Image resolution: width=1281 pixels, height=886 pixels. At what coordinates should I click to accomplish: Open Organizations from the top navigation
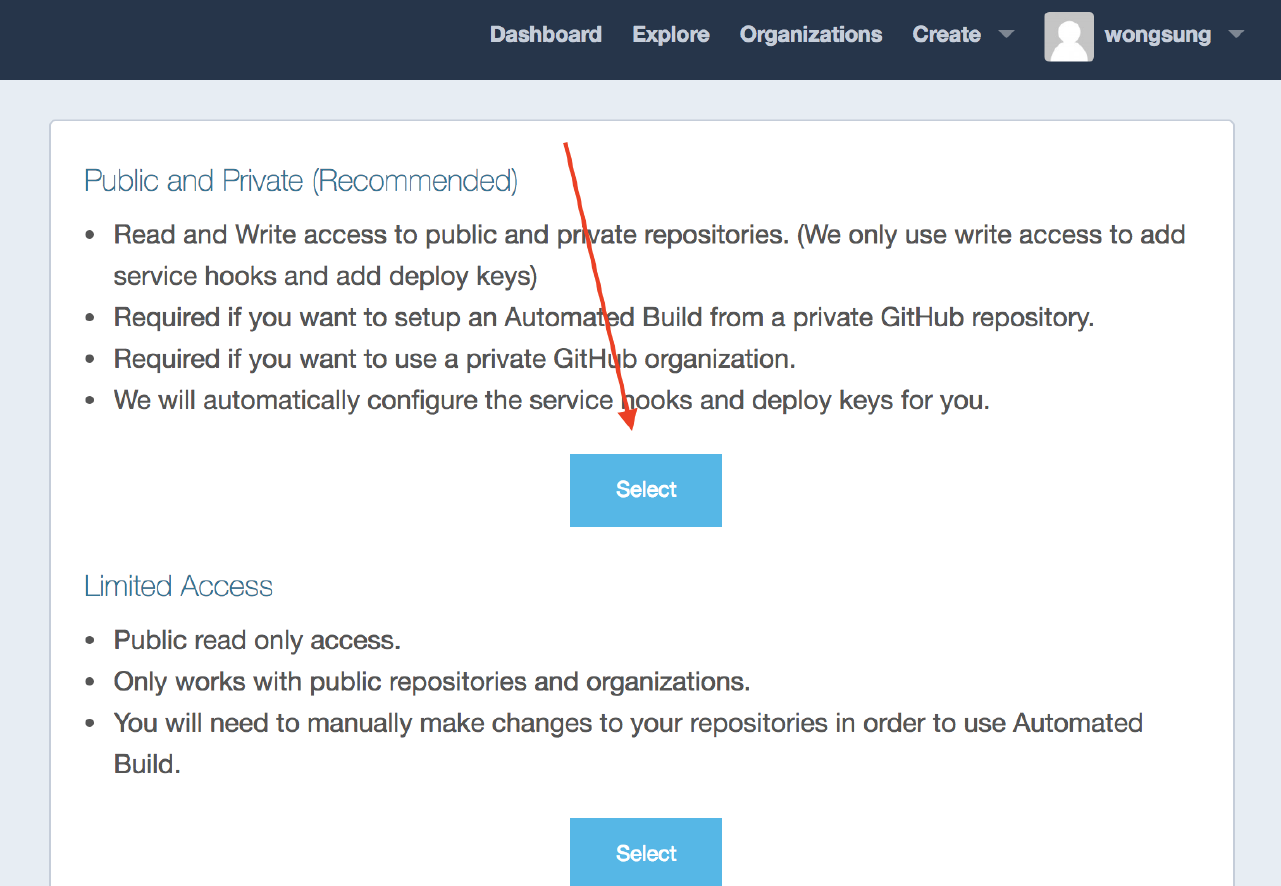[x=811, y=35]
